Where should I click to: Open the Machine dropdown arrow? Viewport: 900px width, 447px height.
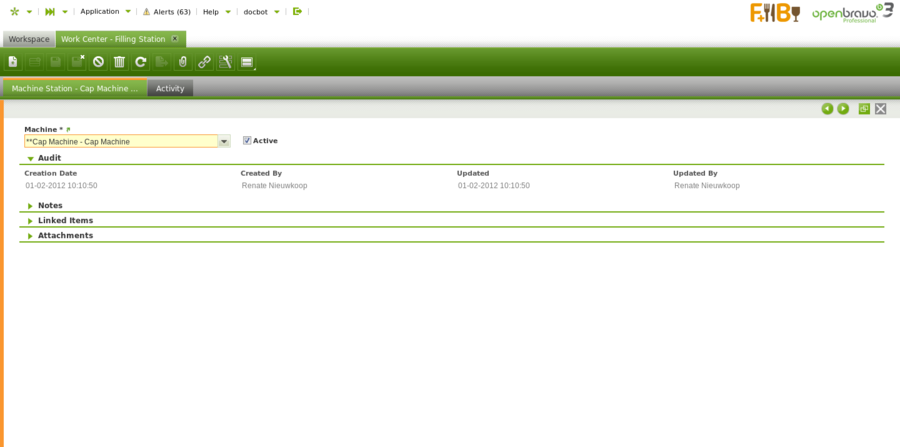click(x=224, y=142)
